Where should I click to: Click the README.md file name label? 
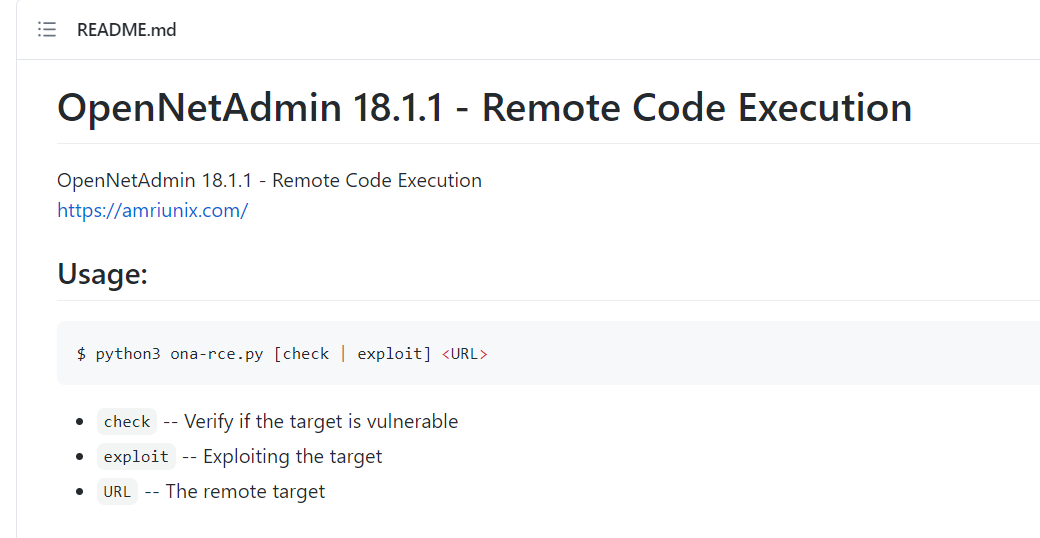[x=127, y=30]
